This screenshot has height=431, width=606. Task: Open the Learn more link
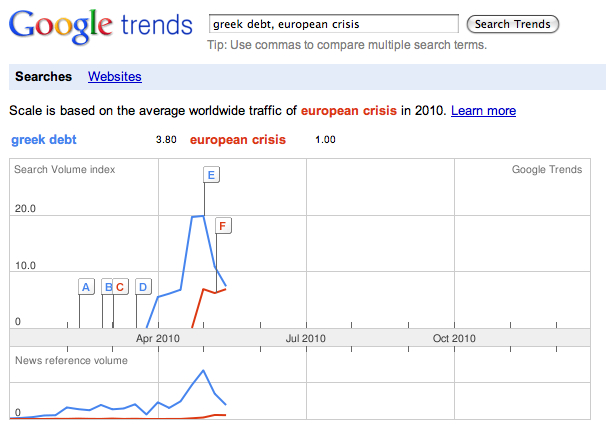pyautogui.click(x=483, y=110)
